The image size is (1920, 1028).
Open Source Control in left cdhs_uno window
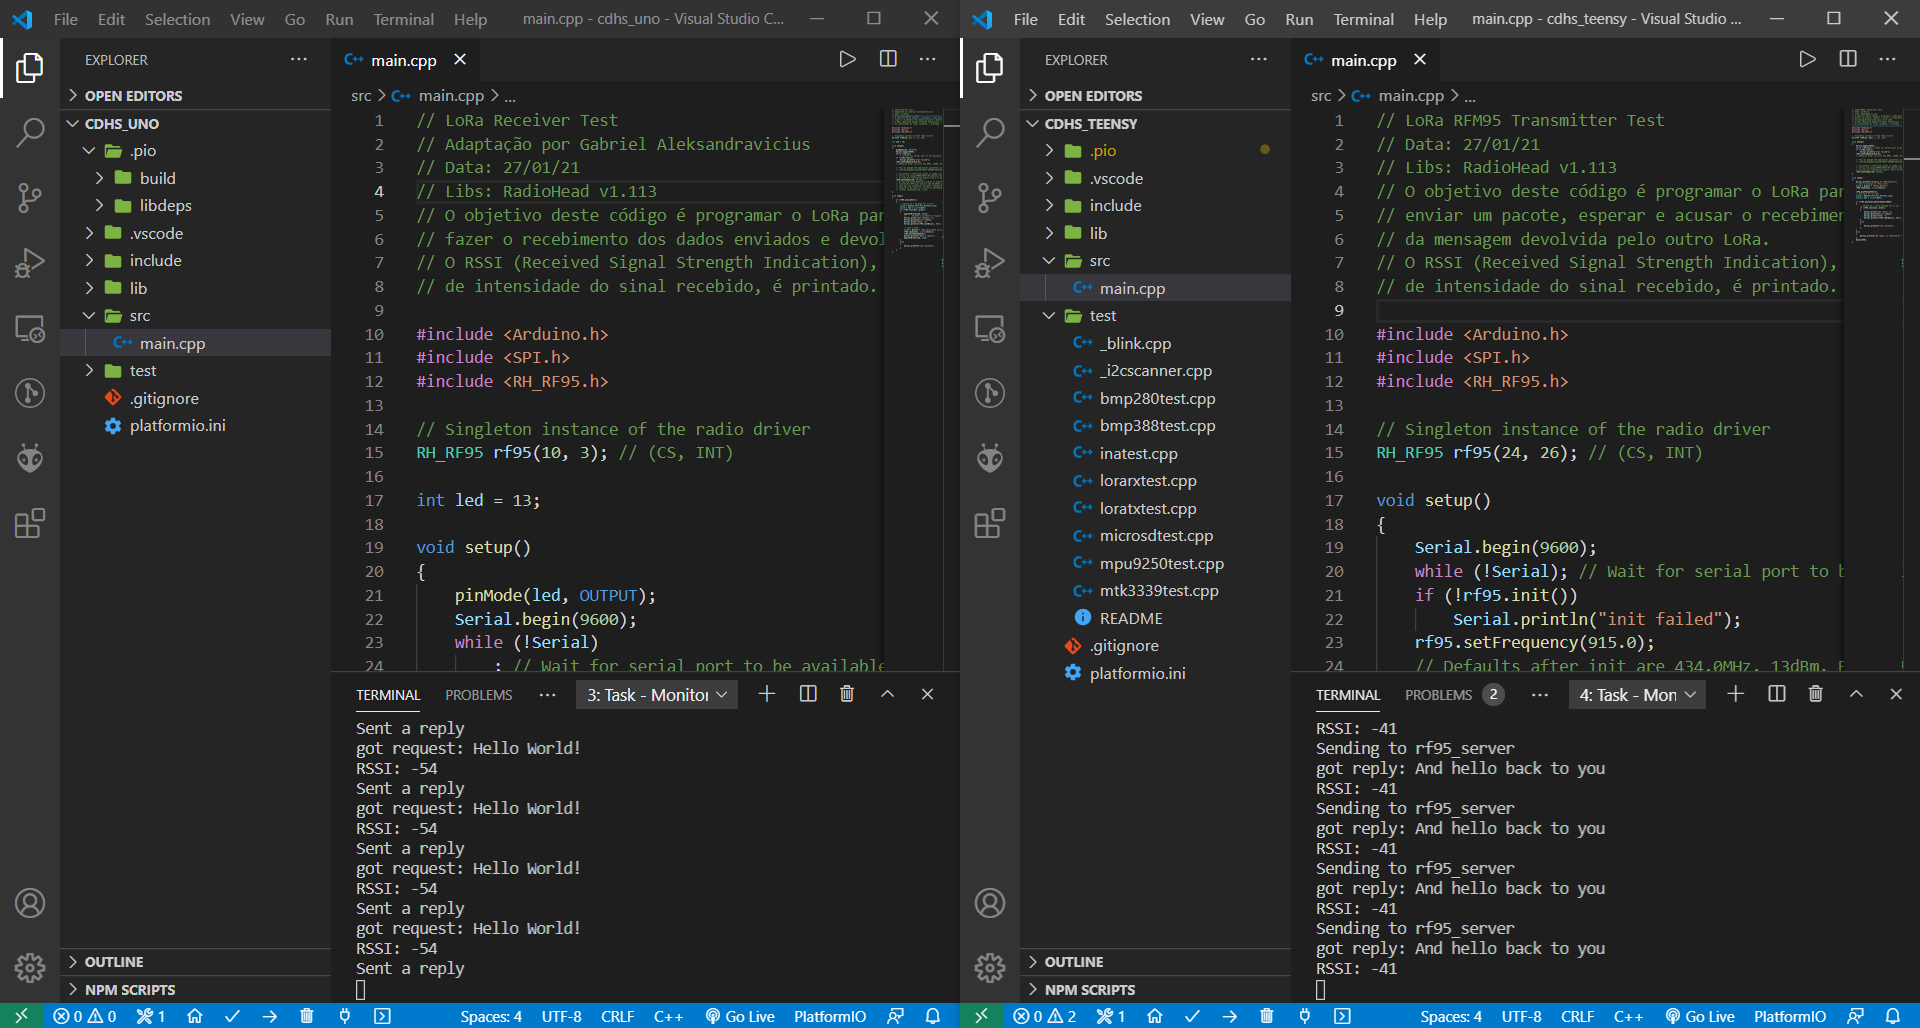coord(30,197)
